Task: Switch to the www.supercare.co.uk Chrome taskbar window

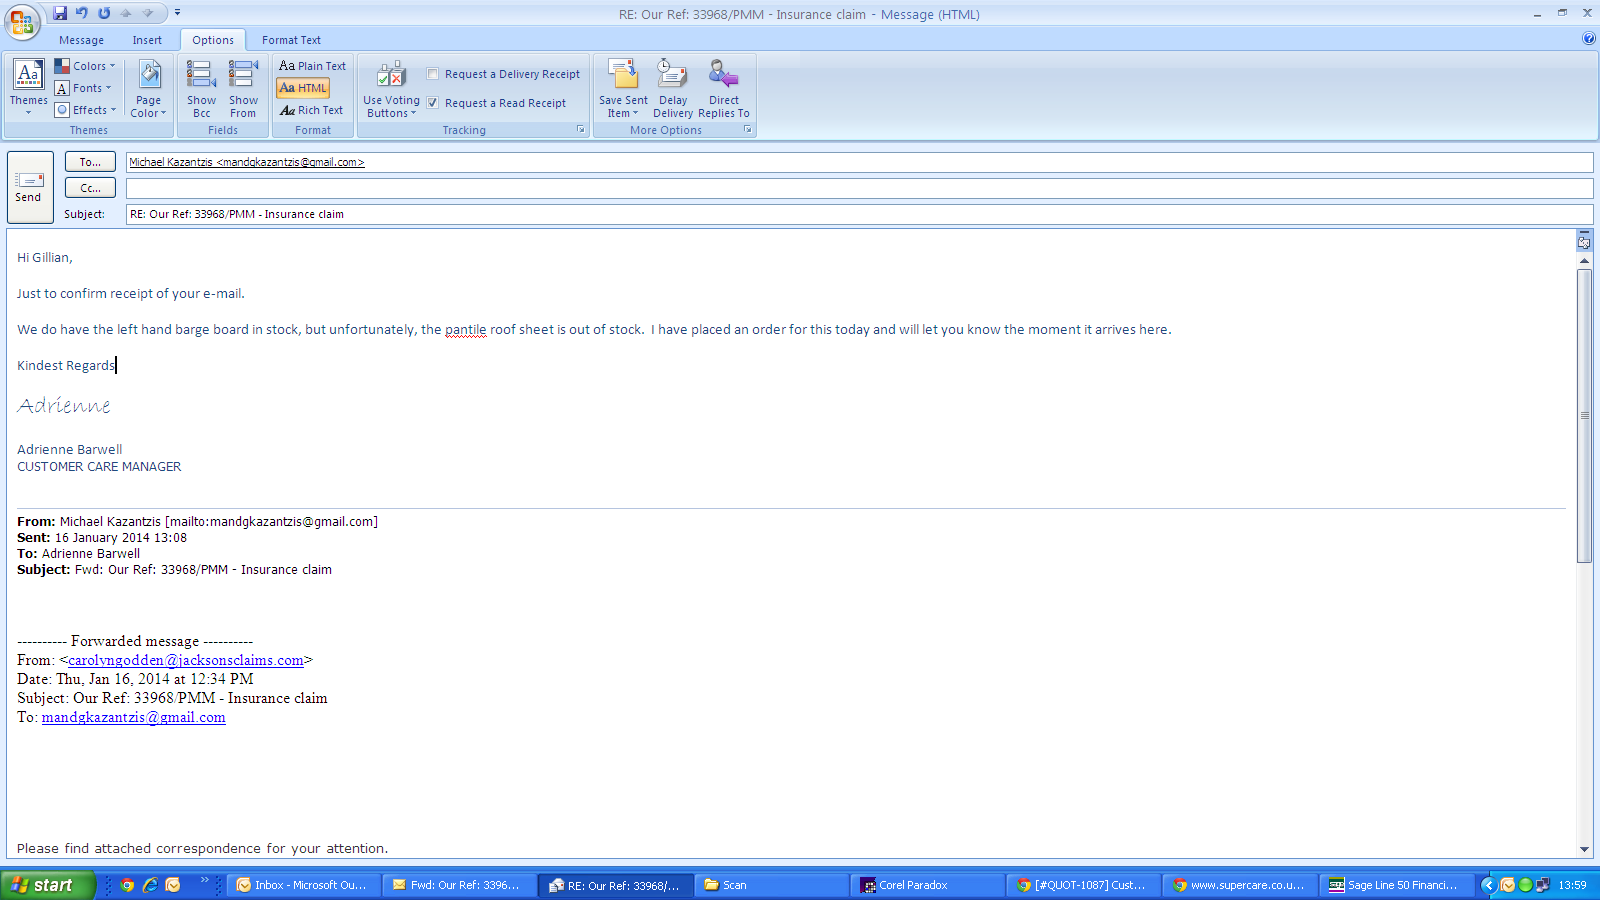Action: tap(1239, 885)
